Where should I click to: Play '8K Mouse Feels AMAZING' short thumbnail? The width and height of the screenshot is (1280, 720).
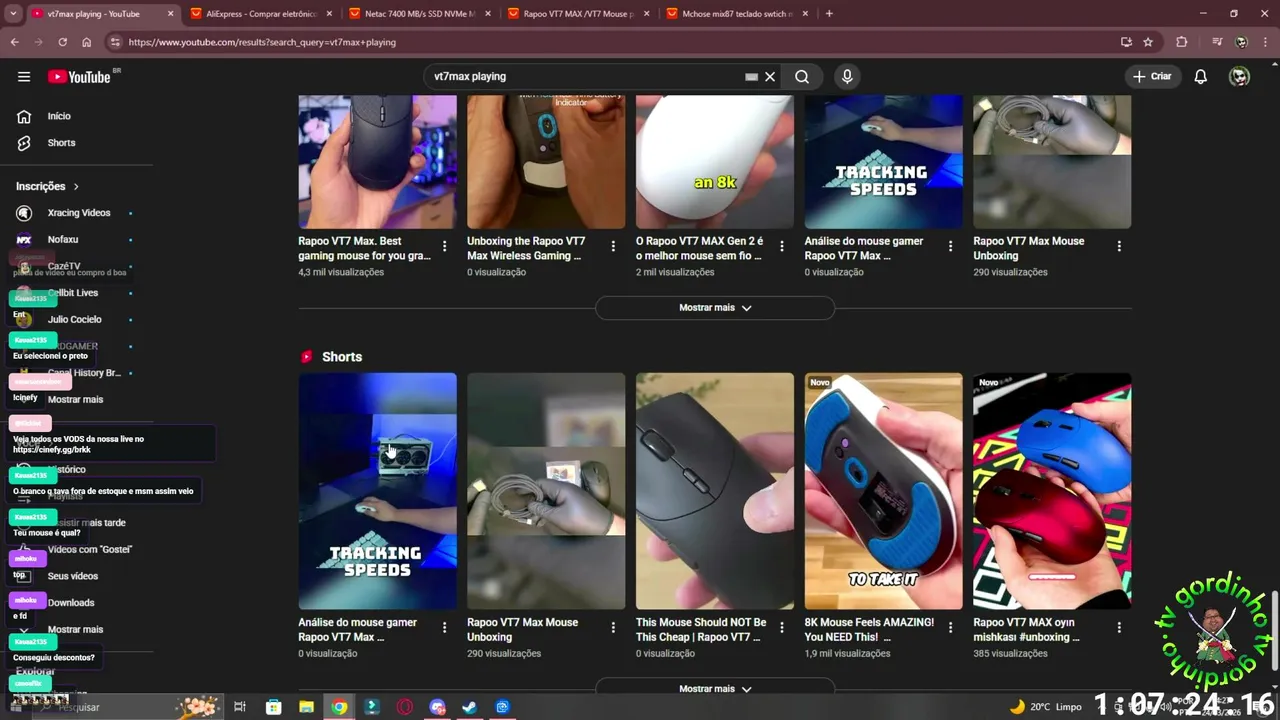884,491
